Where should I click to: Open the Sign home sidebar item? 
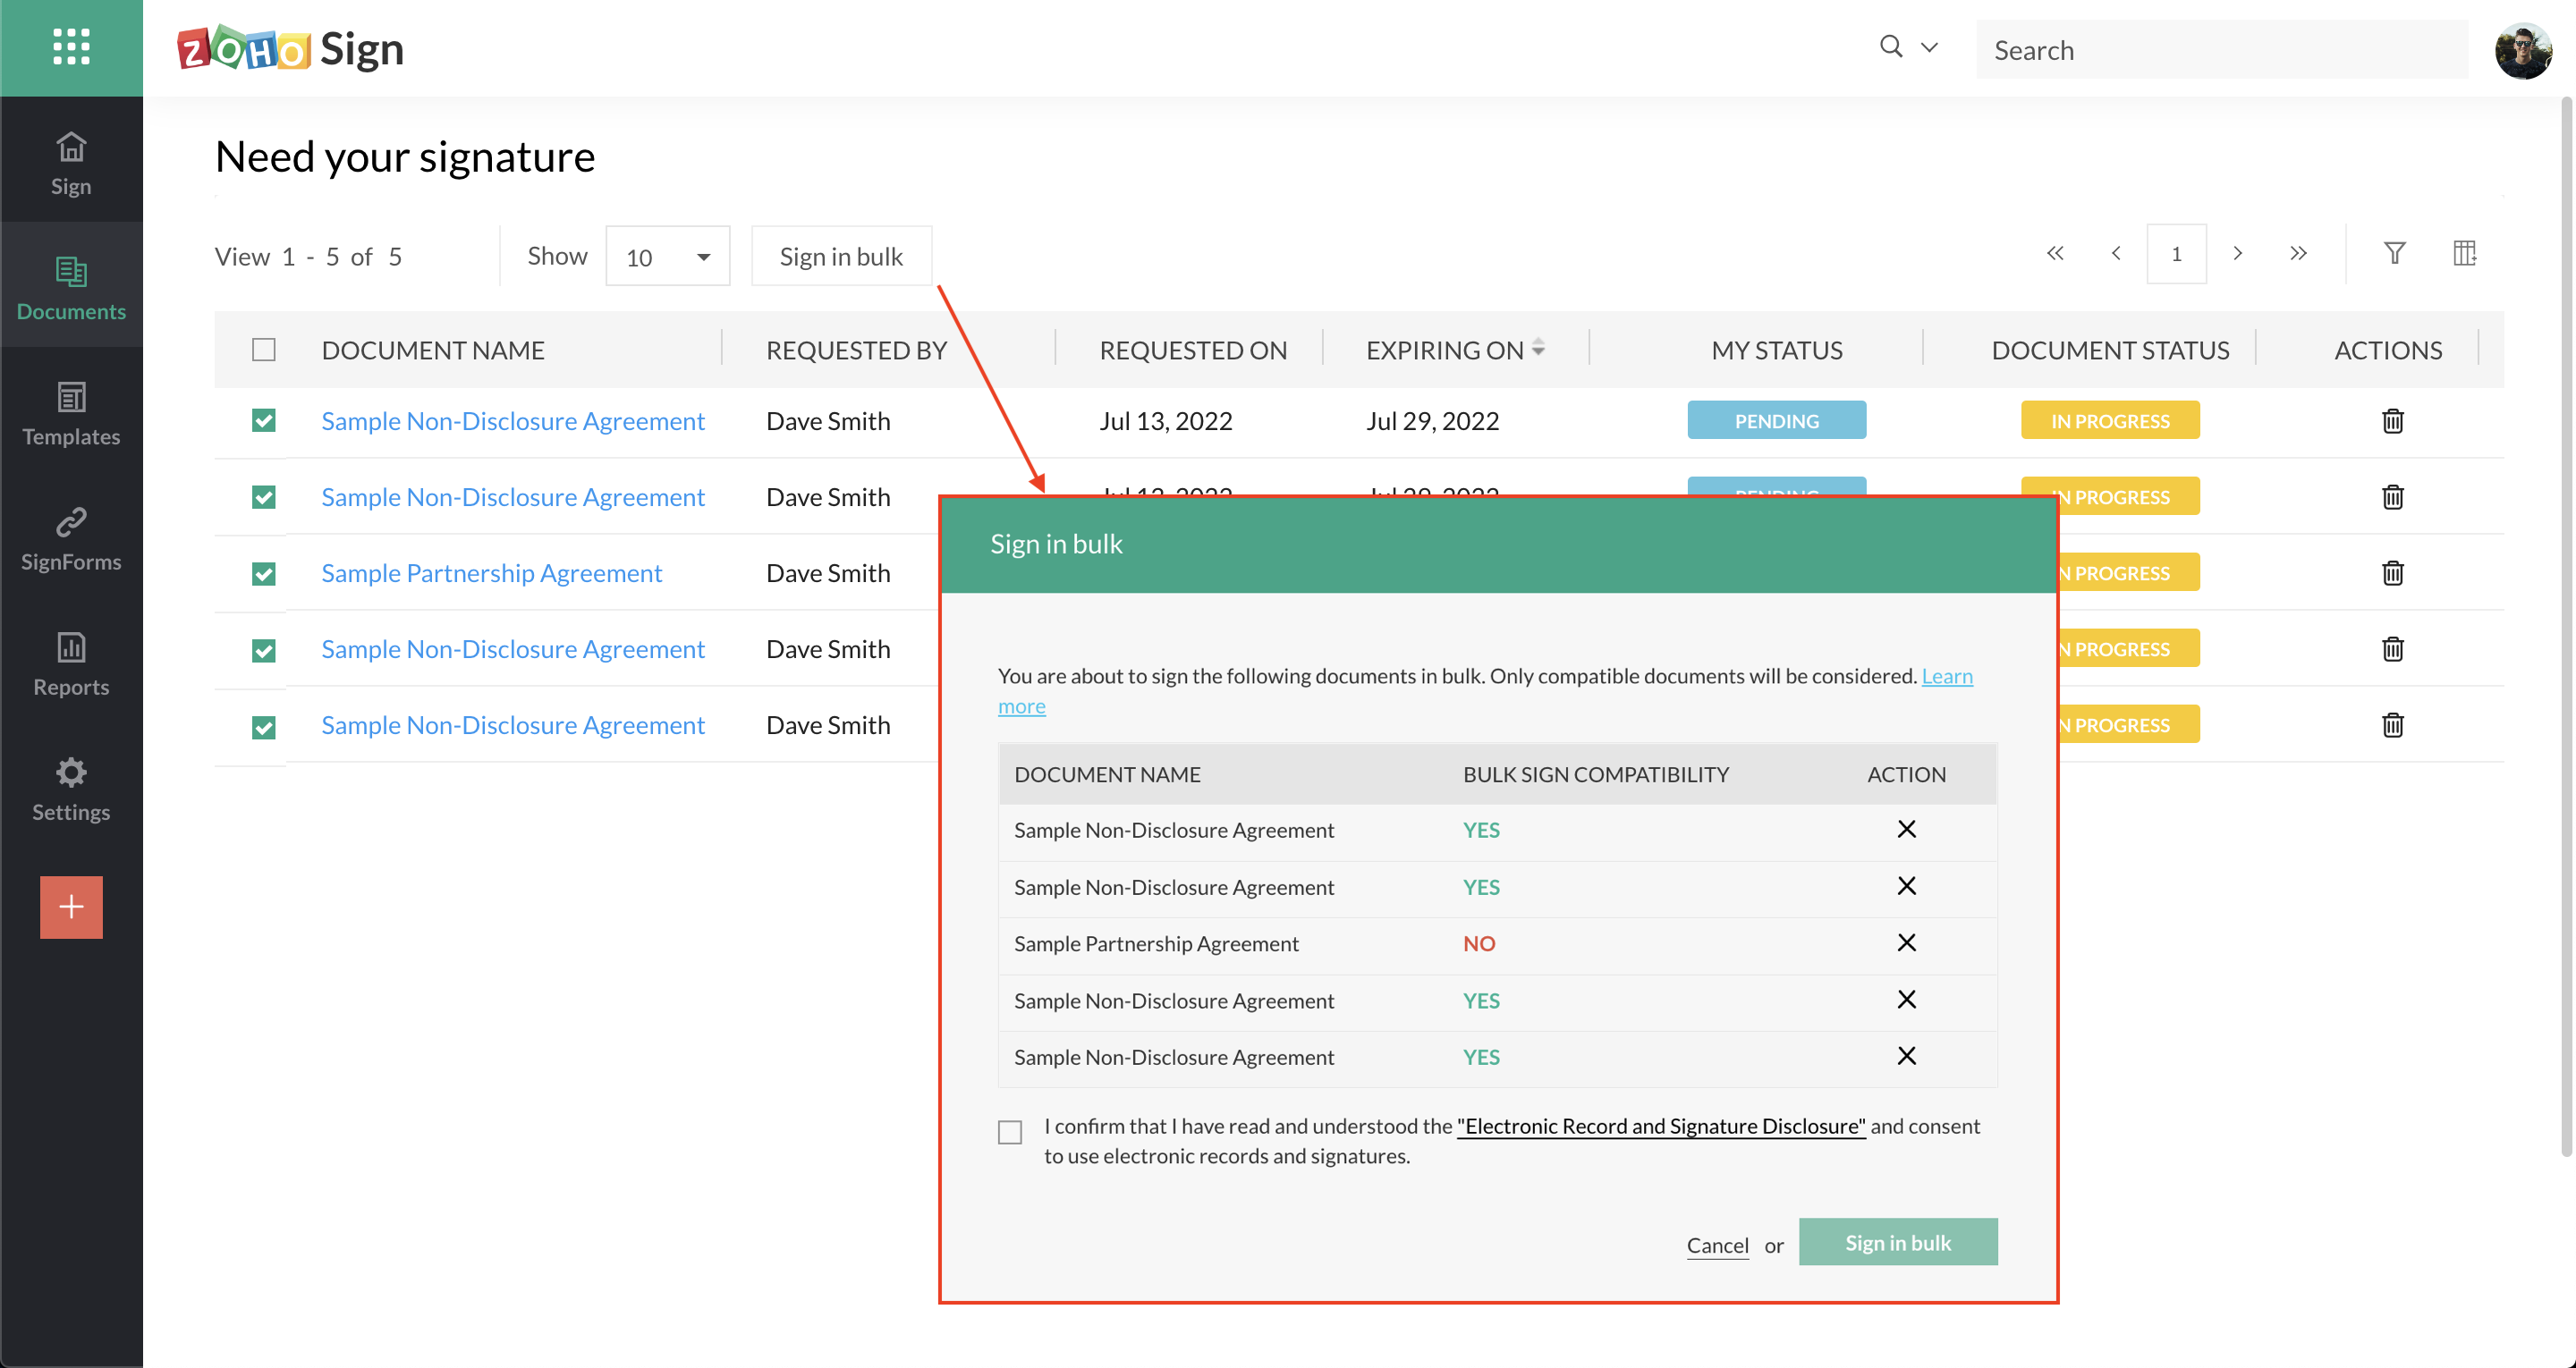click(71, 163)
